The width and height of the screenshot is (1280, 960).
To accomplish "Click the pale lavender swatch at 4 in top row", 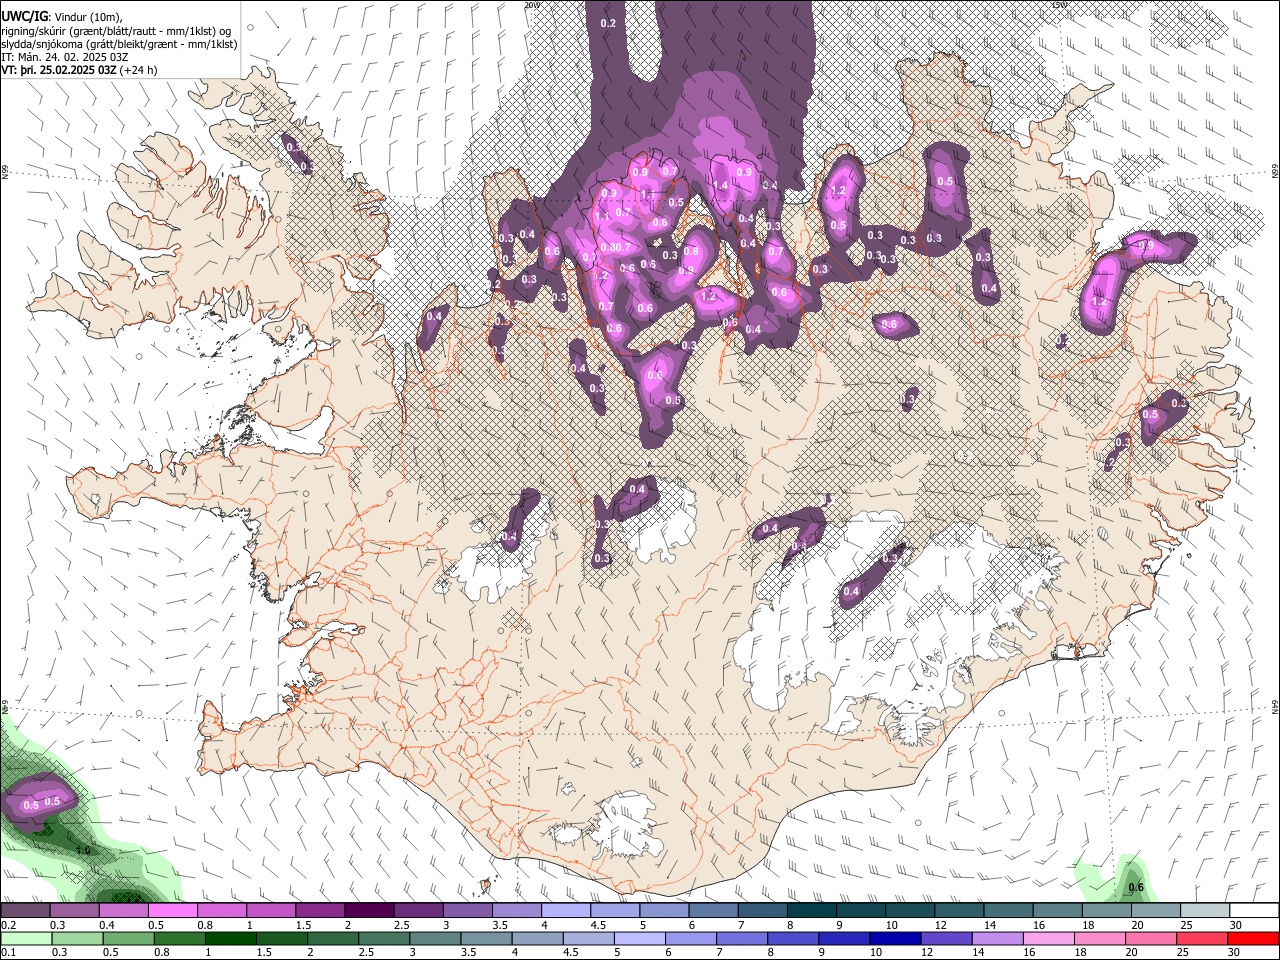I will [566, 910].
